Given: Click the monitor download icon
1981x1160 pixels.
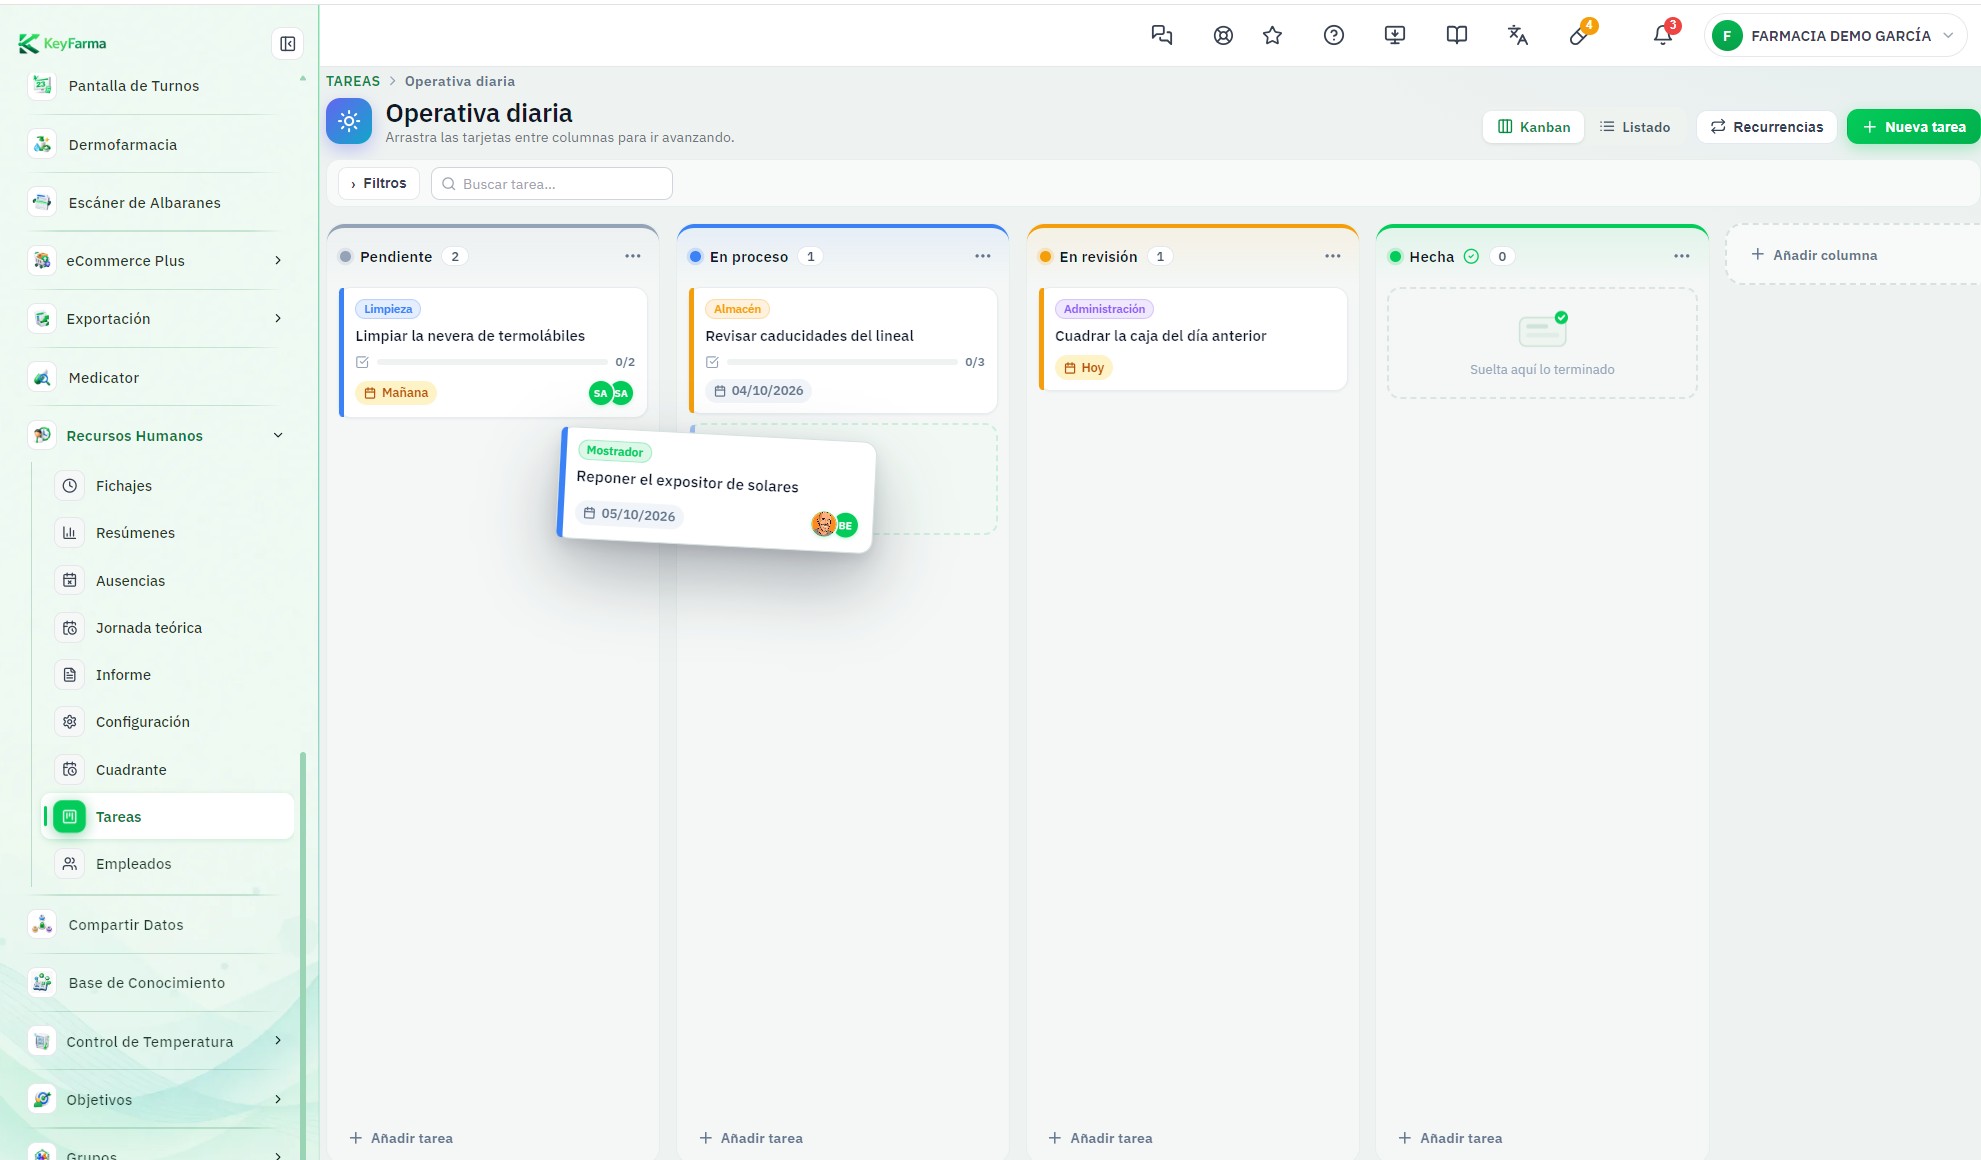Looking at the screenshot, I should tap(1394, 36).
